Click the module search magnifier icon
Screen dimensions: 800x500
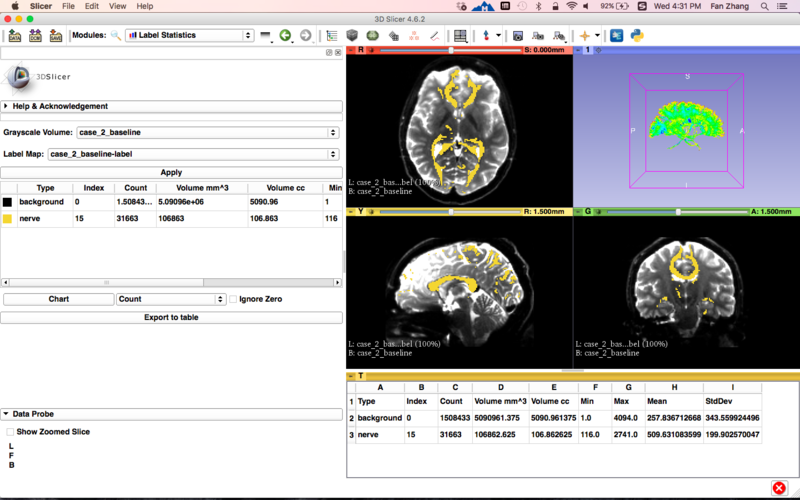(116, 36)
